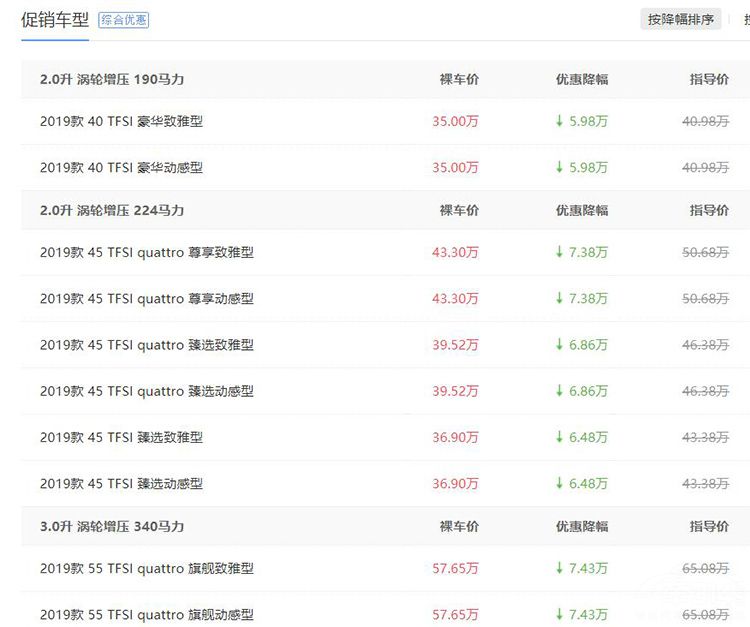This screenshot has width=750, height=627.
Task: Click 裸车价 column header in 224马力 section
Action: tap(459, 210)
